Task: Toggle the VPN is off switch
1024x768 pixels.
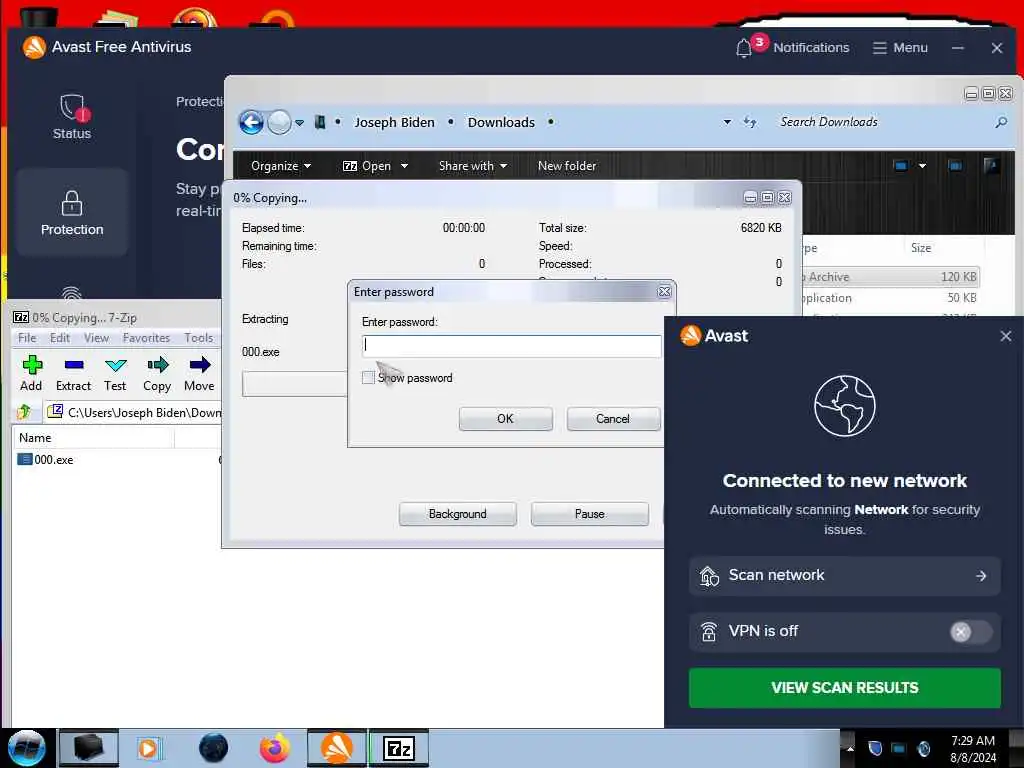Action: coord(970,632)
